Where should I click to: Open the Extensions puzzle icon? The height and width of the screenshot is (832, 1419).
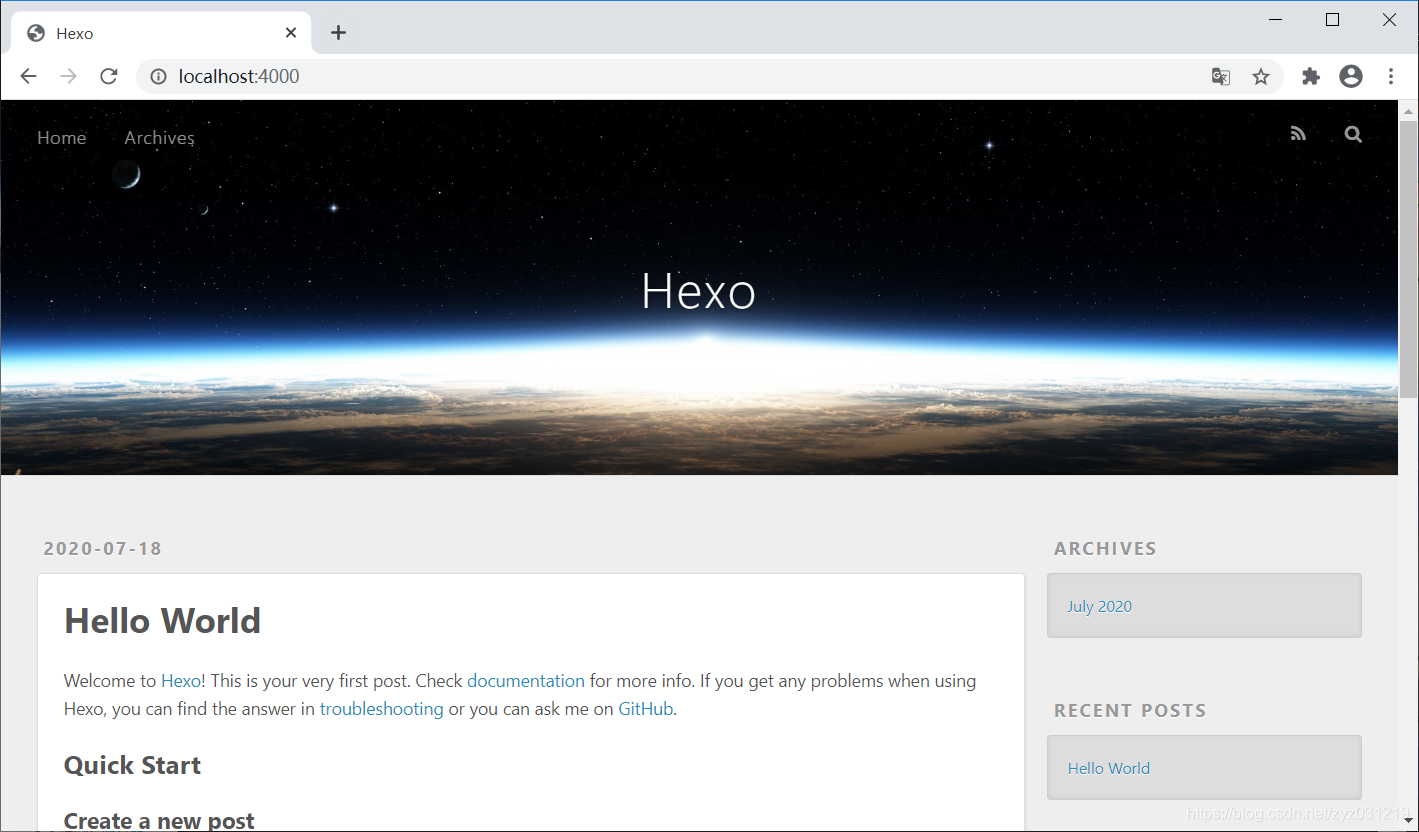click(1311, 76)
